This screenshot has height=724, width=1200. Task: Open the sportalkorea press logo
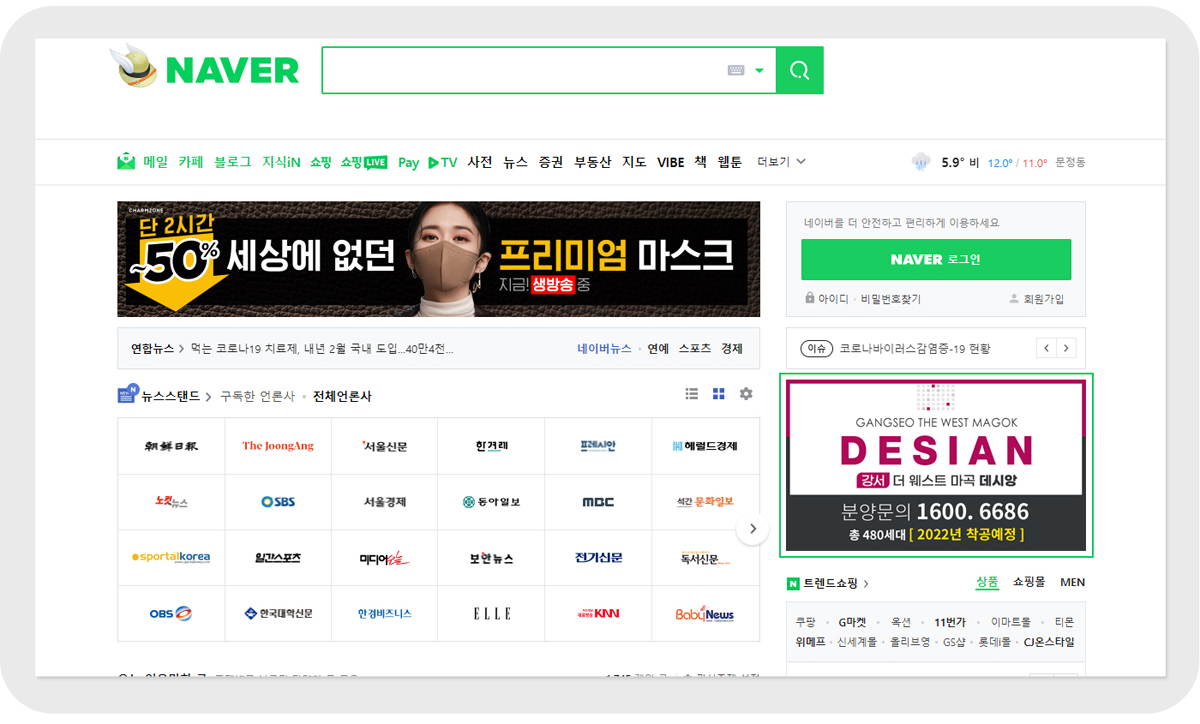coord(171,558)
